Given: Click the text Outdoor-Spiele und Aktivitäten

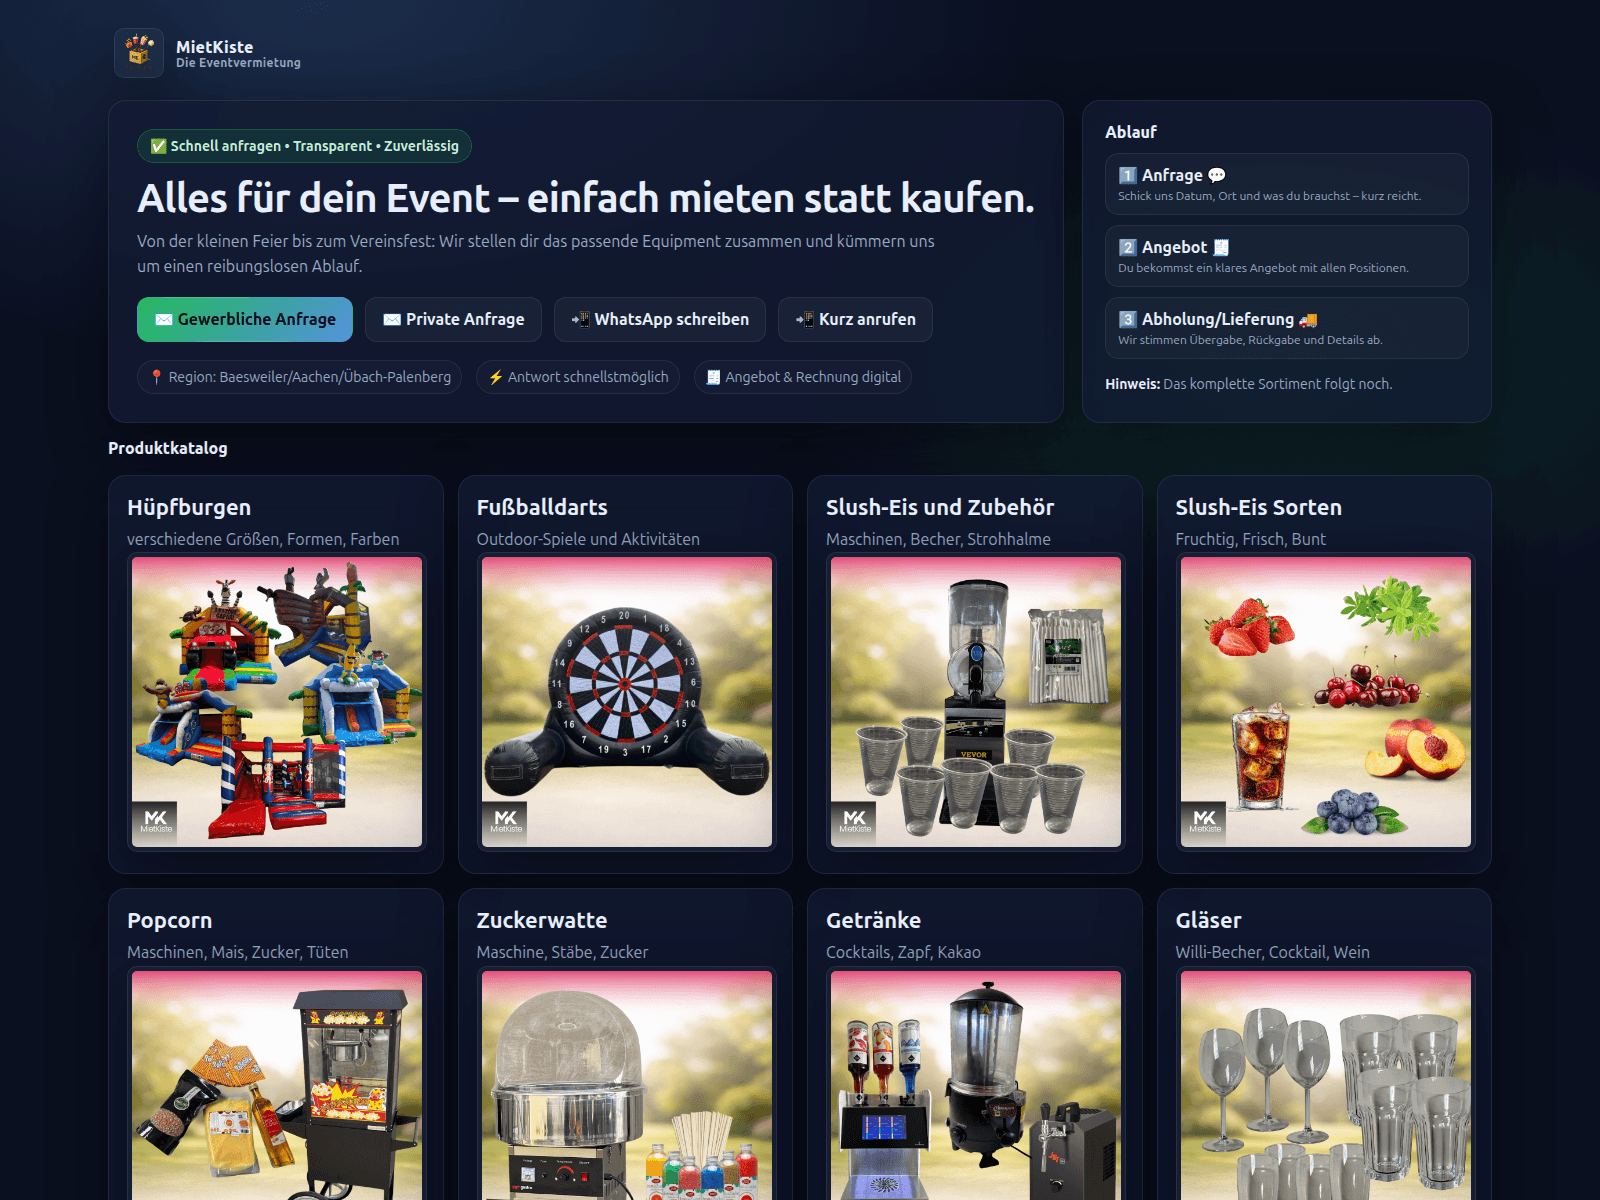Looking at the screenshot, I should coord(588,539).
